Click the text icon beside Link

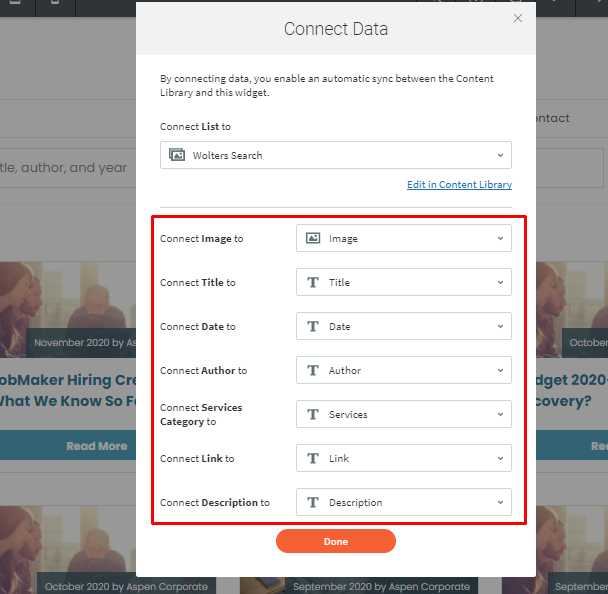pyautogui.click(x=313, y=458)
